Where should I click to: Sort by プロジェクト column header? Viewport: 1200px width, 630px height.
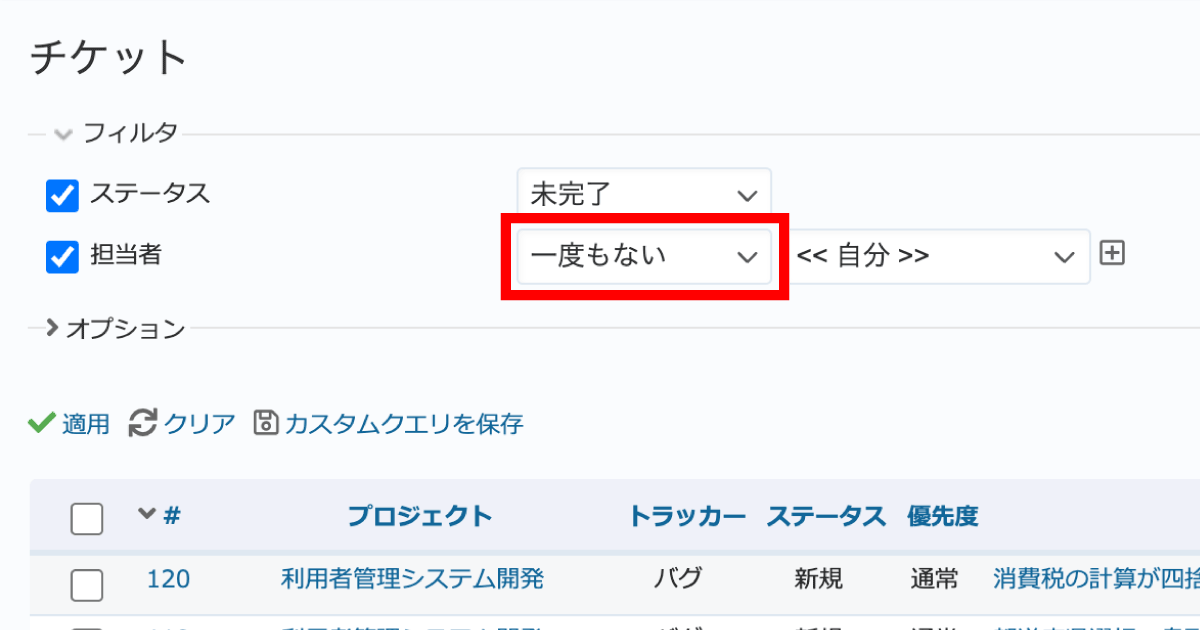pyautogui.click(x=419, y=516)
